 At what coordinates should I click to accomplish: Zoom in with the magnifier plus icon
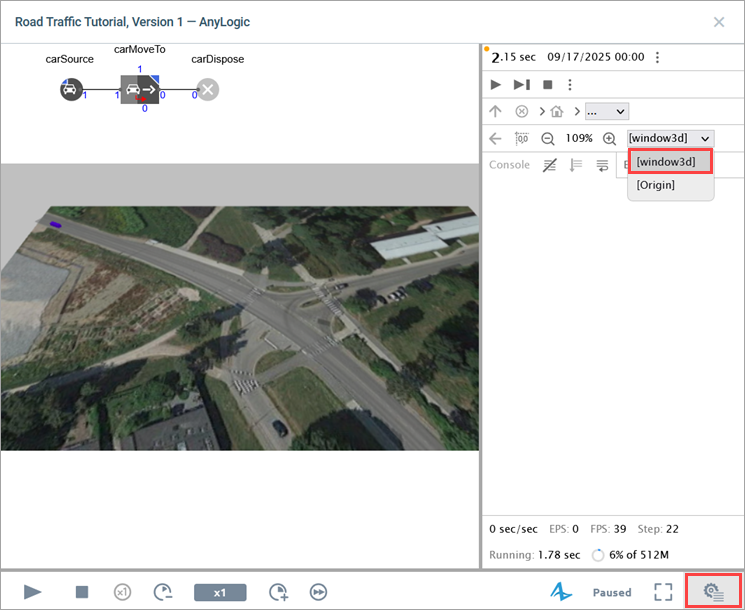609,139
